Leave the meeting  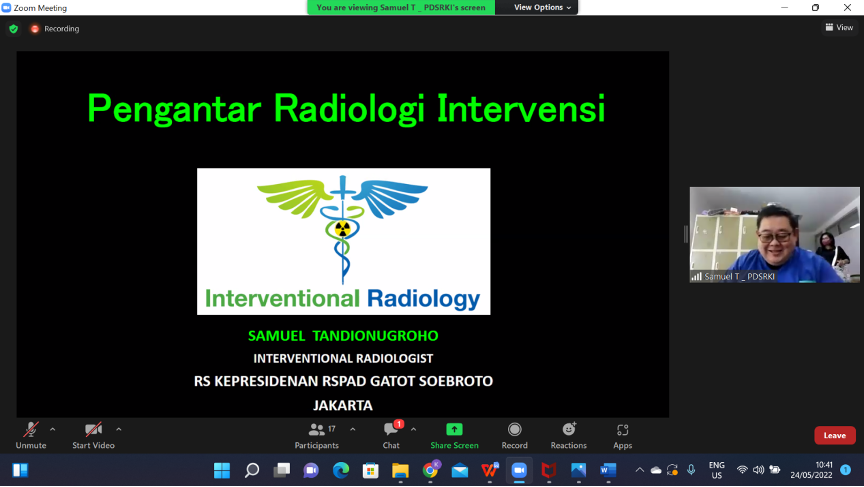click(x=835, y=435)
